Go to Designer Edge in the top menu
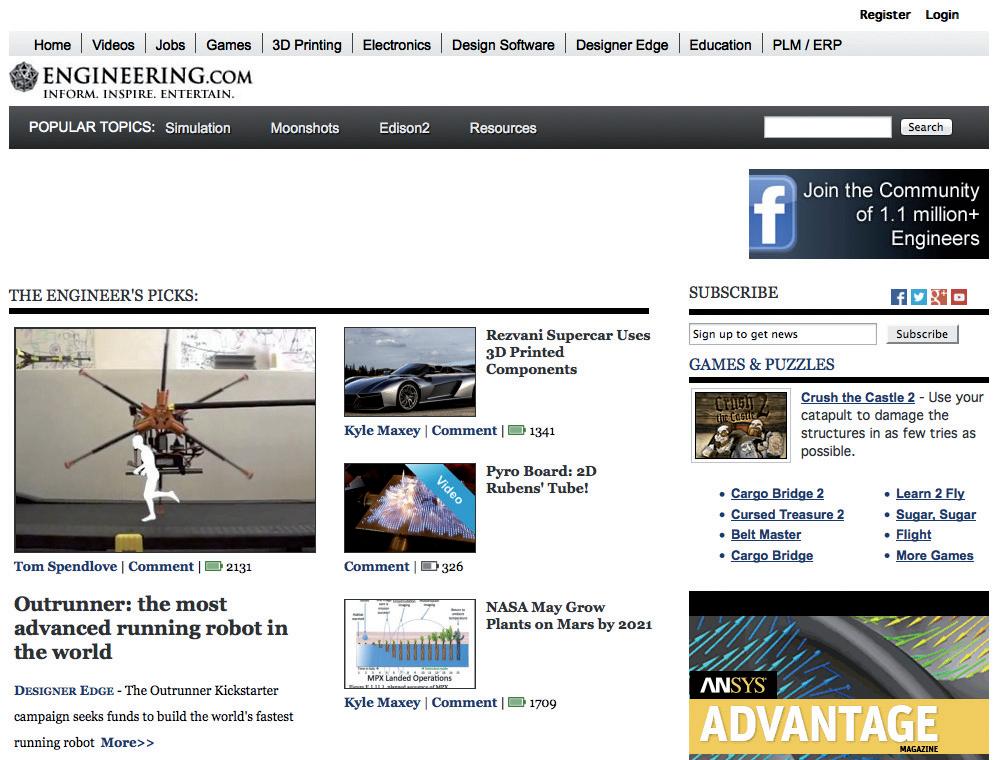 [622, 45]
